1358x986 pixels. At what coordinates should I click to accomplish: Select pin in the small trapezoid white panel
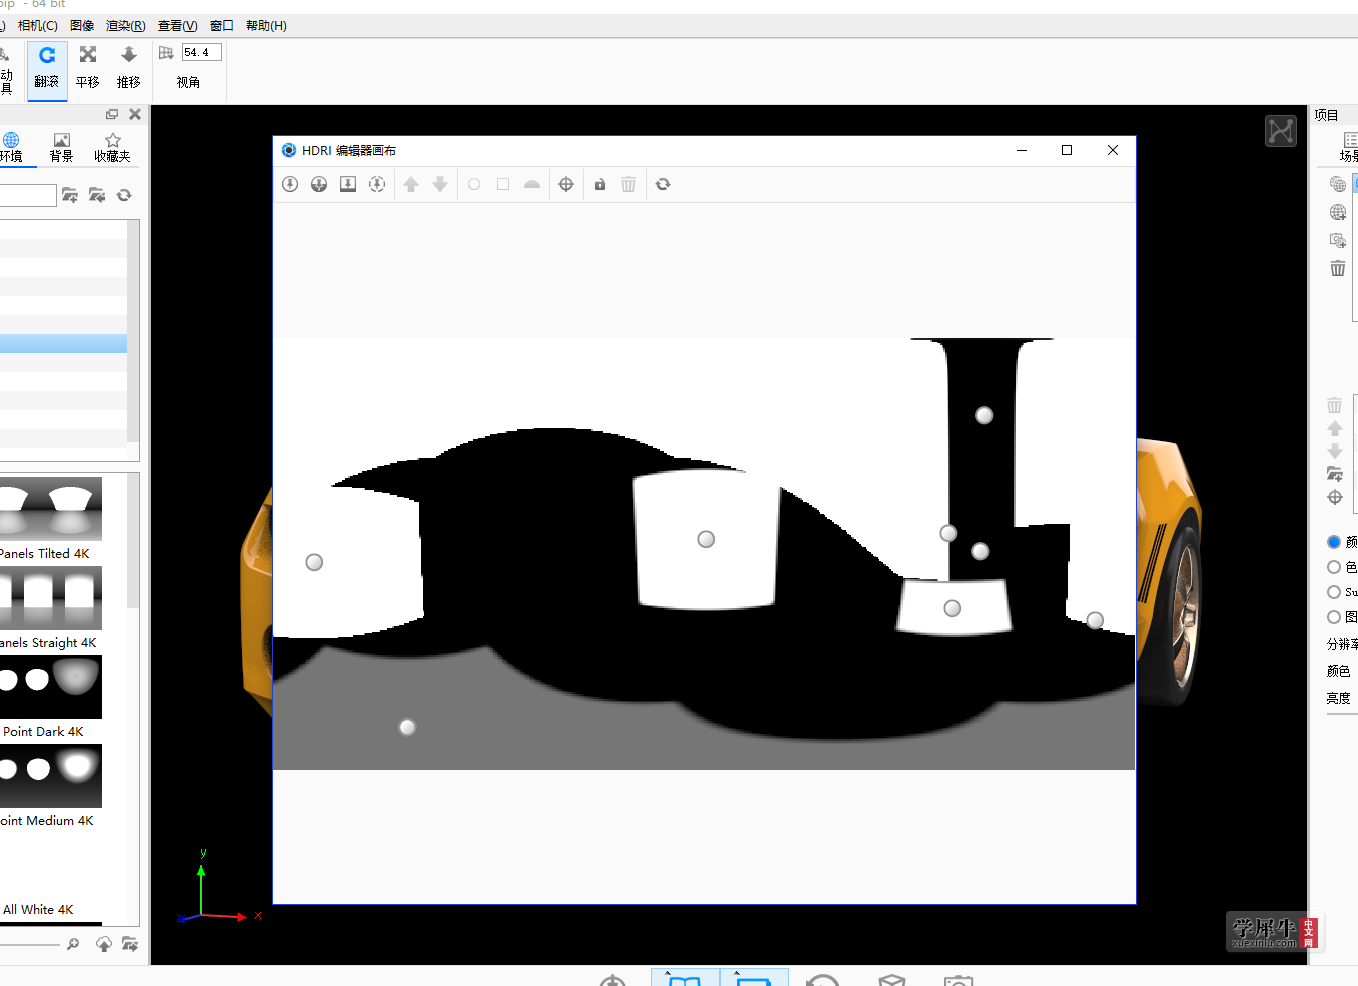pyautogui.click(x=952, y=608)
